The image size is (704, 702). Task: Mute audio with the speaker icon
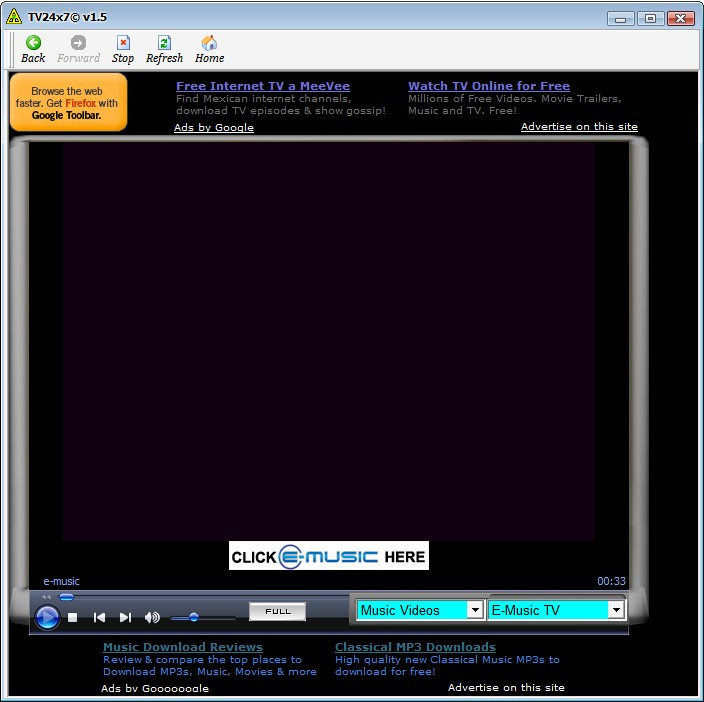coord(152,618)
